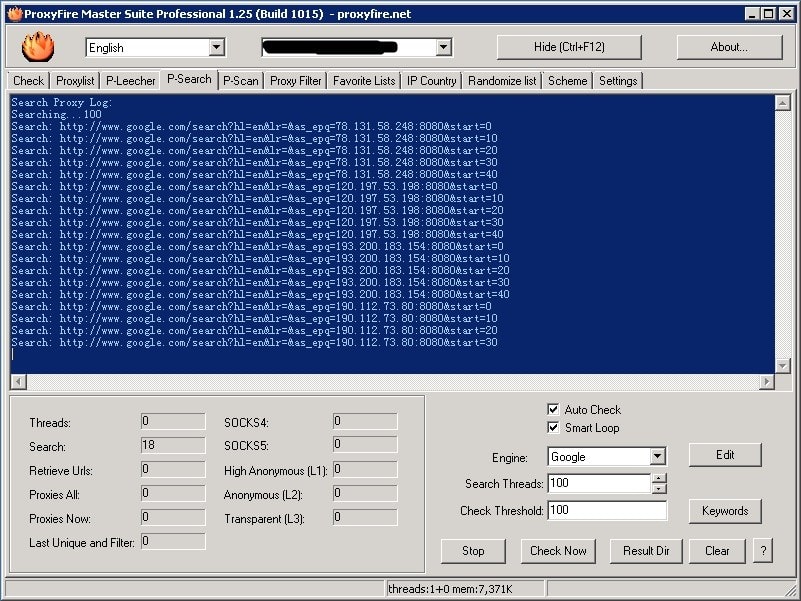Click the Last Unique and Filter field
The image size is (801, 601).
(x=173, y=541)
